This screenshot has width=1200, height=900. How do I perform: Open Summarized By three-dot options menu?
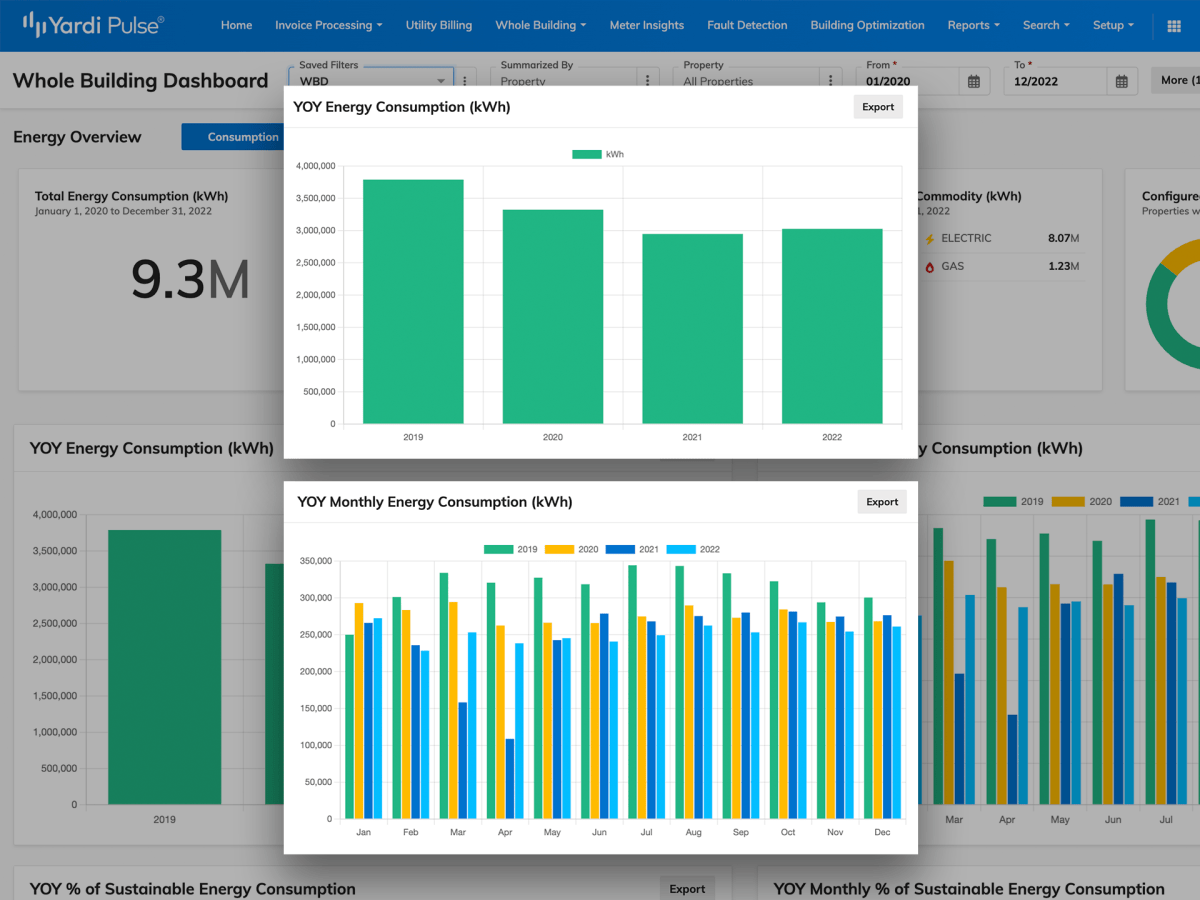pos(649,81)
